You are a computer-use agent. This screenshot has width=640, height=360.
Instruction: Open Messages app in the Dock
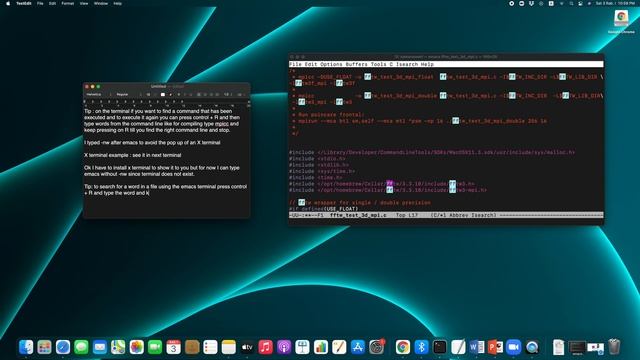(x=81, y=347)
